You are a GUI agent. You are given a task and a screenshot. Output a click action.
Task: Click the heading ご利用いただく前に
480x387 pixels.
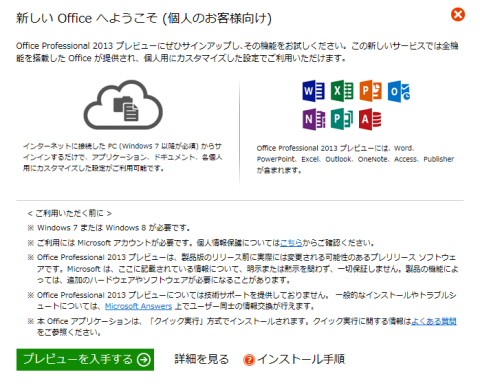click(70, 213)
